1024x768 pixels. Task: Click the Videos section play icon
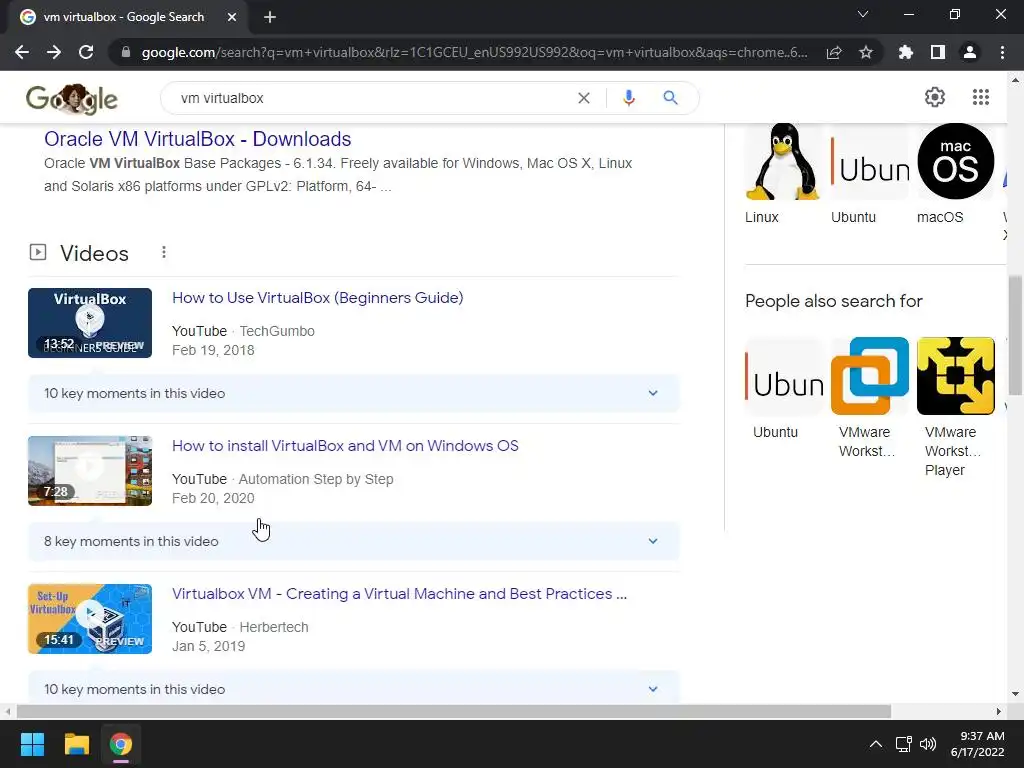click(38, 252)
